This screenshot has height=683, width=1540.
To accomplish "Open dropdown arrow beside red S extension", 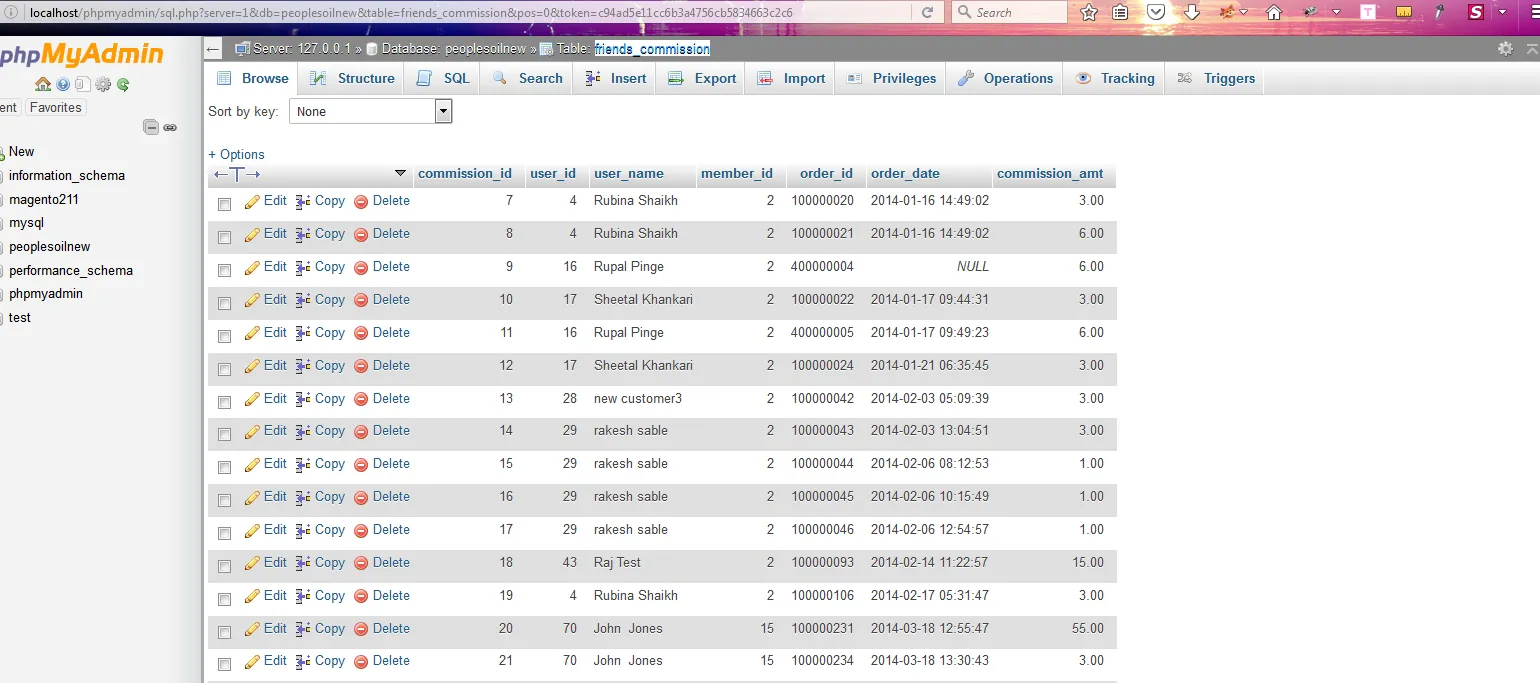I will (x=1502, y=12).
